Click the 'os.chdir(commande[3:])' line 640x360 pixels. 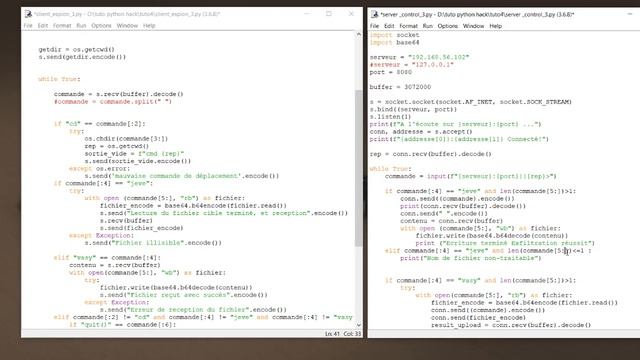126,138
